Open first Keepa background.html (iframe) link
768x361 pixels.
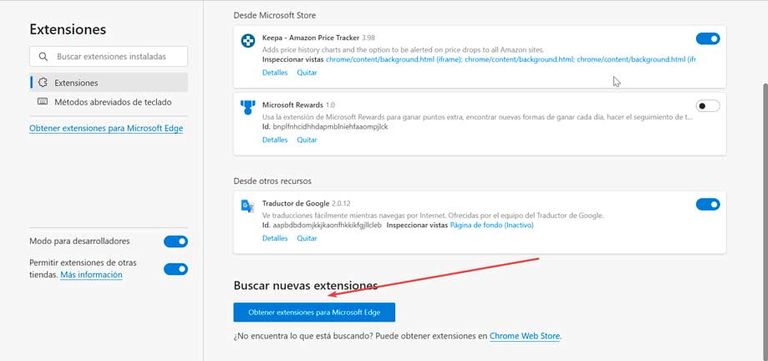pos(394,59)
